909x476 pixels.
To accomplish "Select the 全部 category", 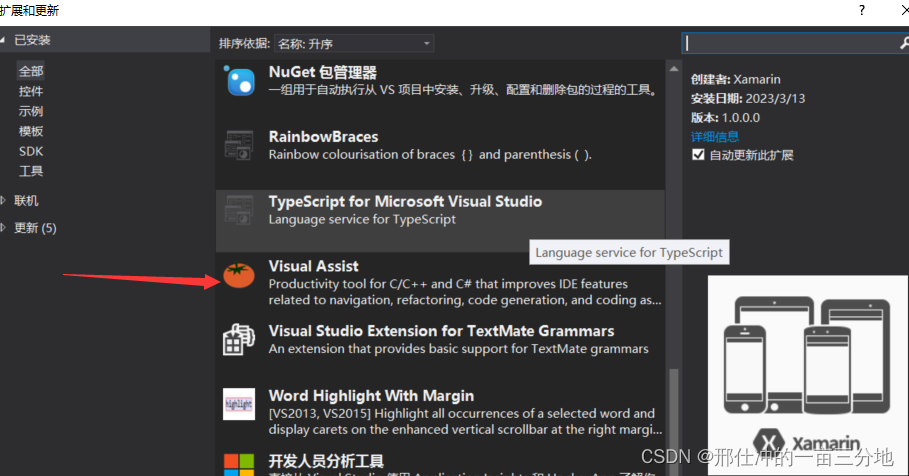I will coord(31,71).
